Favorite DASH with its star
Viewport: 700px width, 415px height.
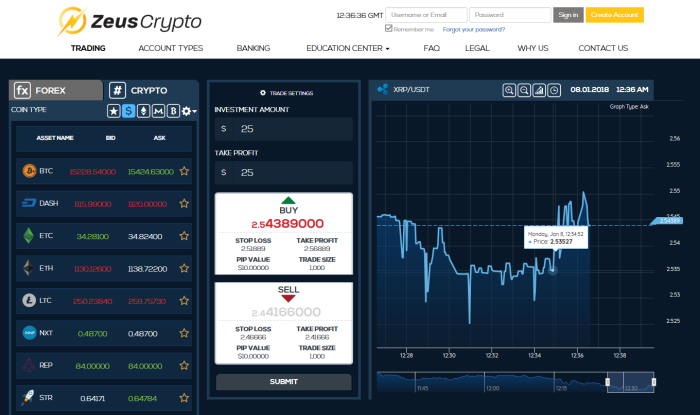click(x=184, y=203)
